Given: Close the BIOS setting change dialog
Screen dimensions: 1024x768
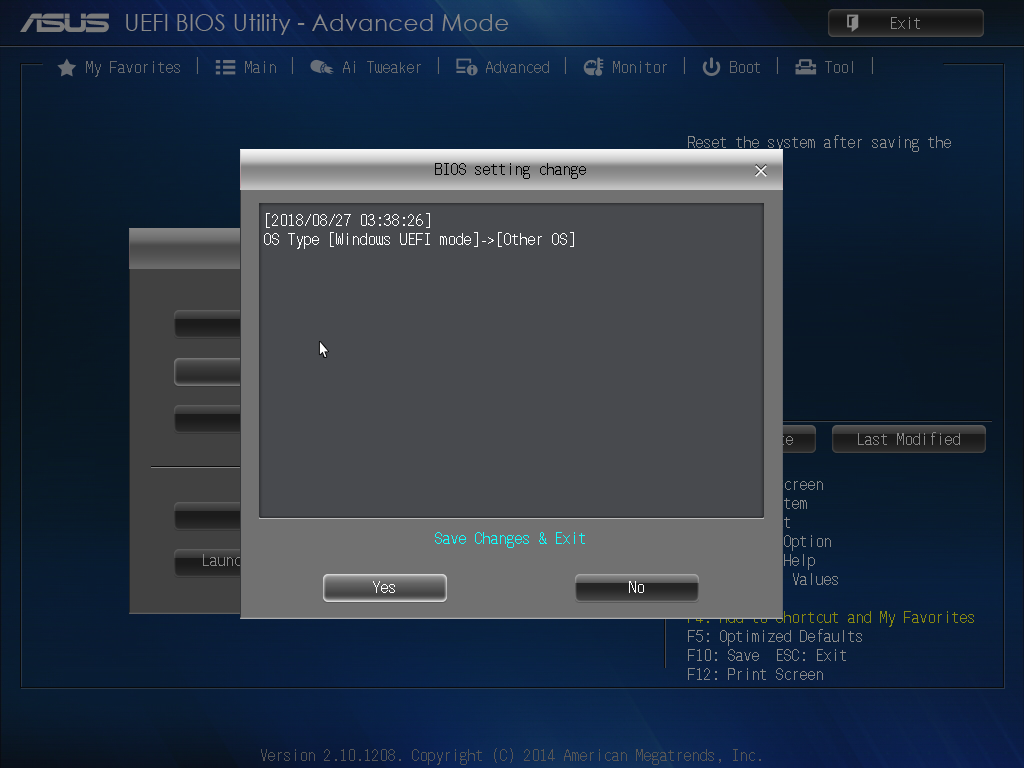Looking at the screenshot, I should pyautogui.click(x=761, y=170).
